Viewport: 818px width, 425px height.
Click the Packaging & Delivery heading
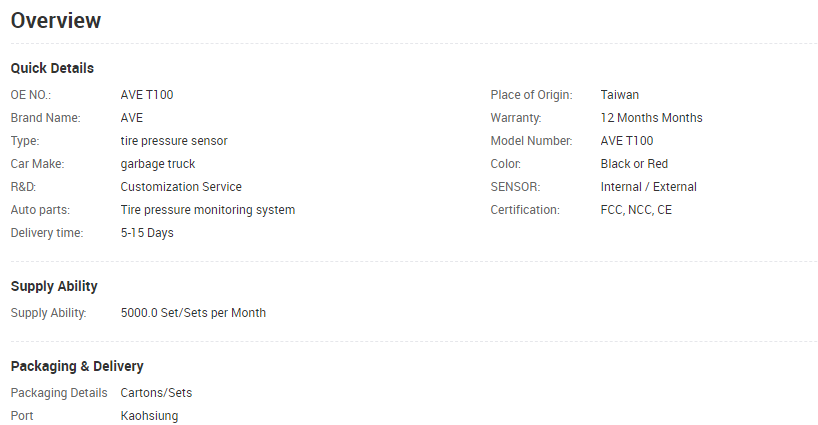click(x=77, y=366)
